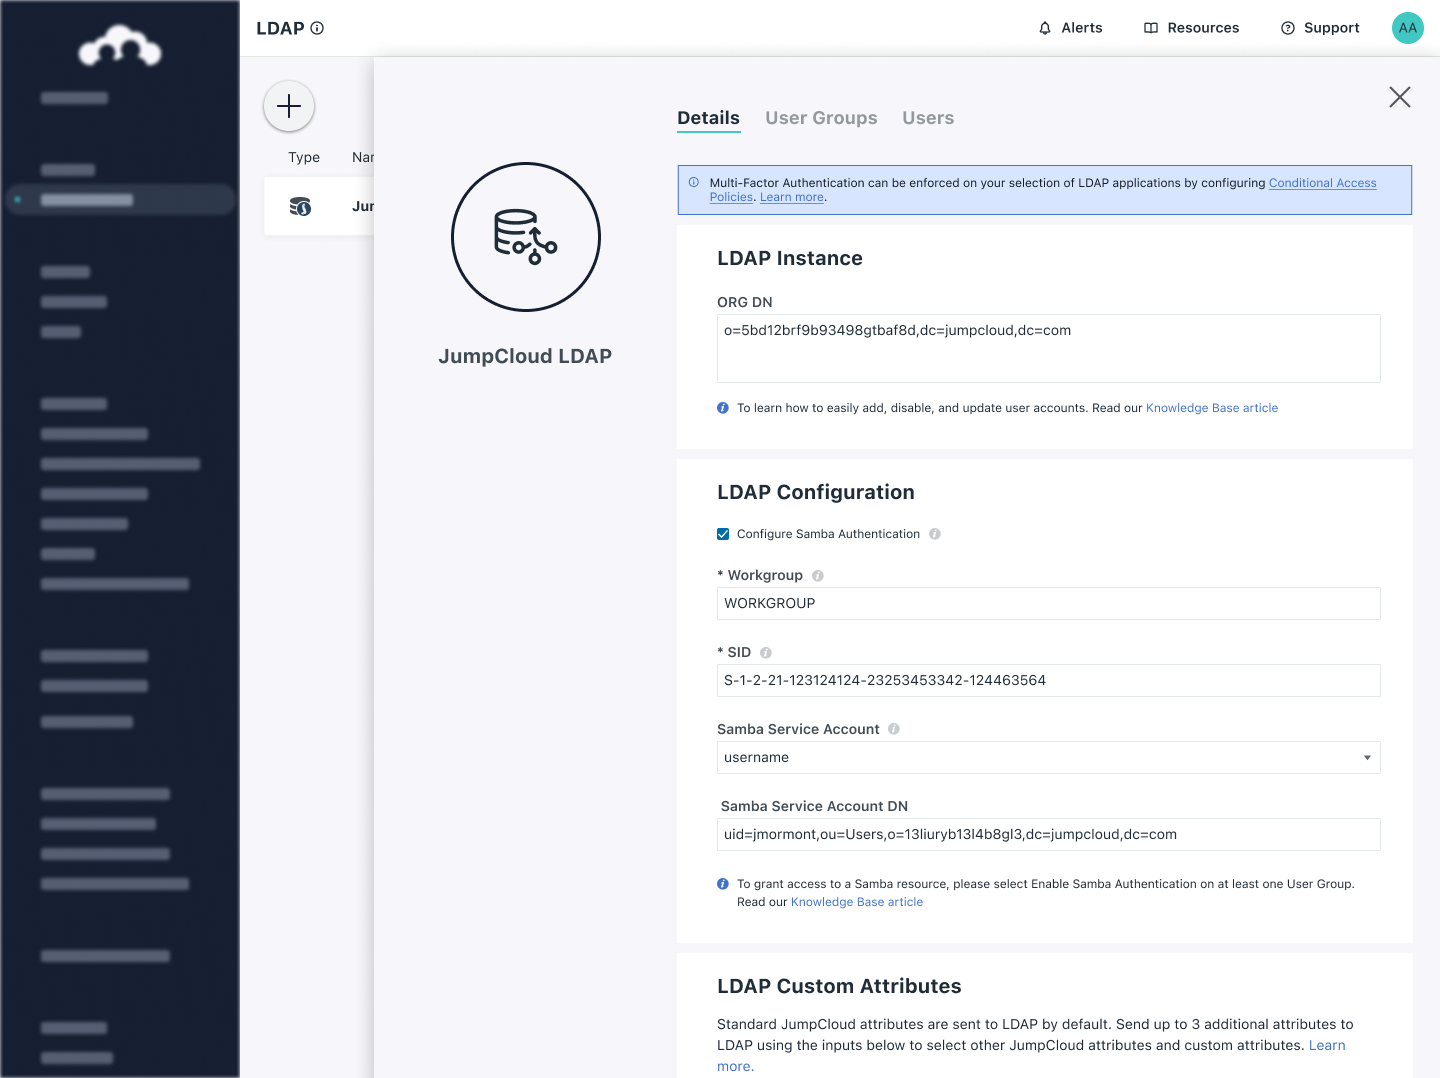This screenshot has height=1078, width=1440.
Task: Open Knowledge Base article link under ORG DN
Action: click(1211, 408)
